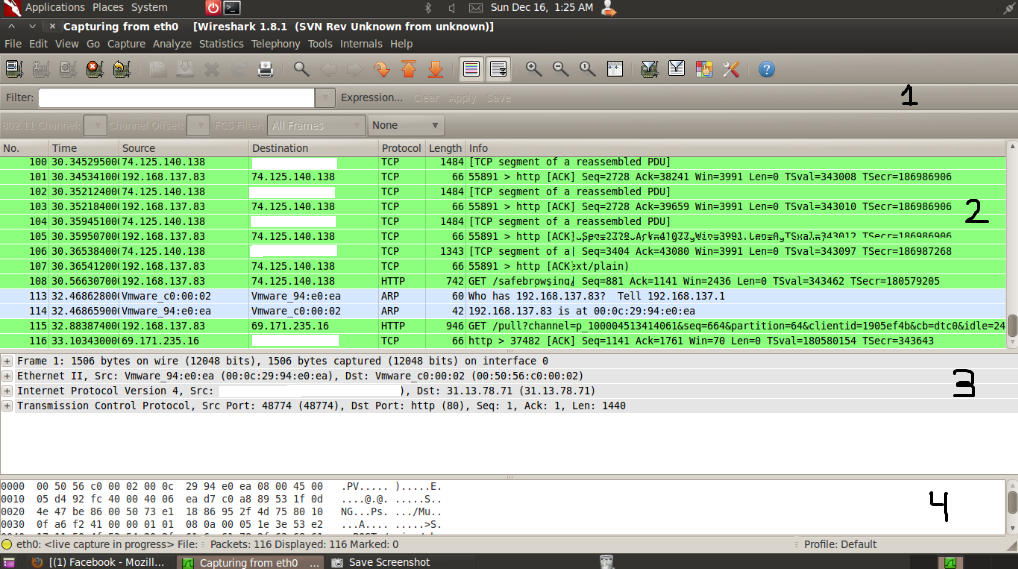This screenshot has height=569, width=1018.
Task: Sort packets by the Protocol column header
Action: click(401, 148)
